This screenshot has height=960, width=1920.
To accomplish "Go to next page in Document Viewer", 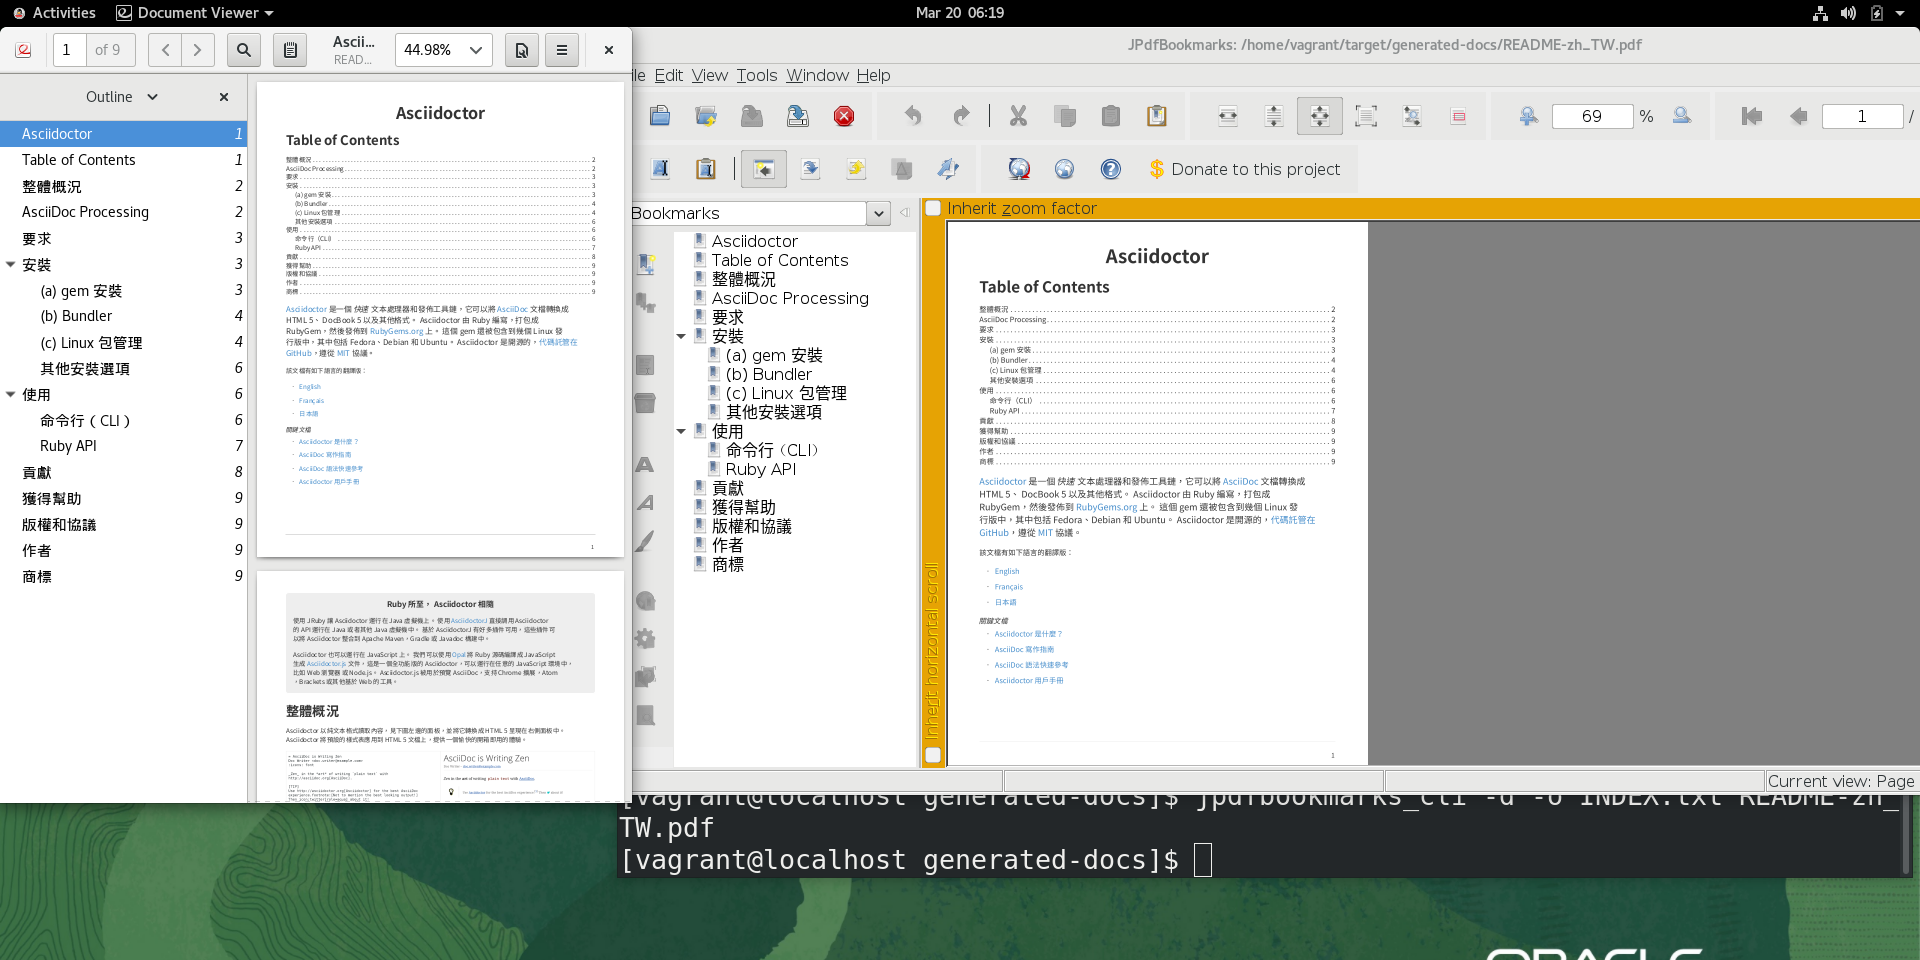I will coord(198,50).
